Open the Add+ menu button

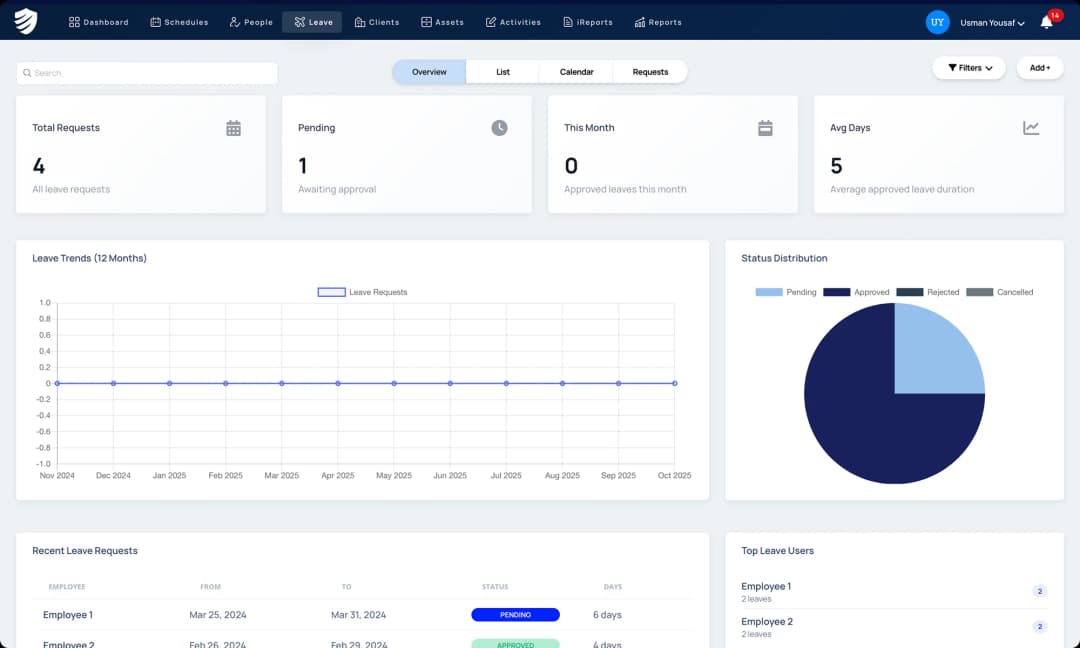click(1040, 68)
